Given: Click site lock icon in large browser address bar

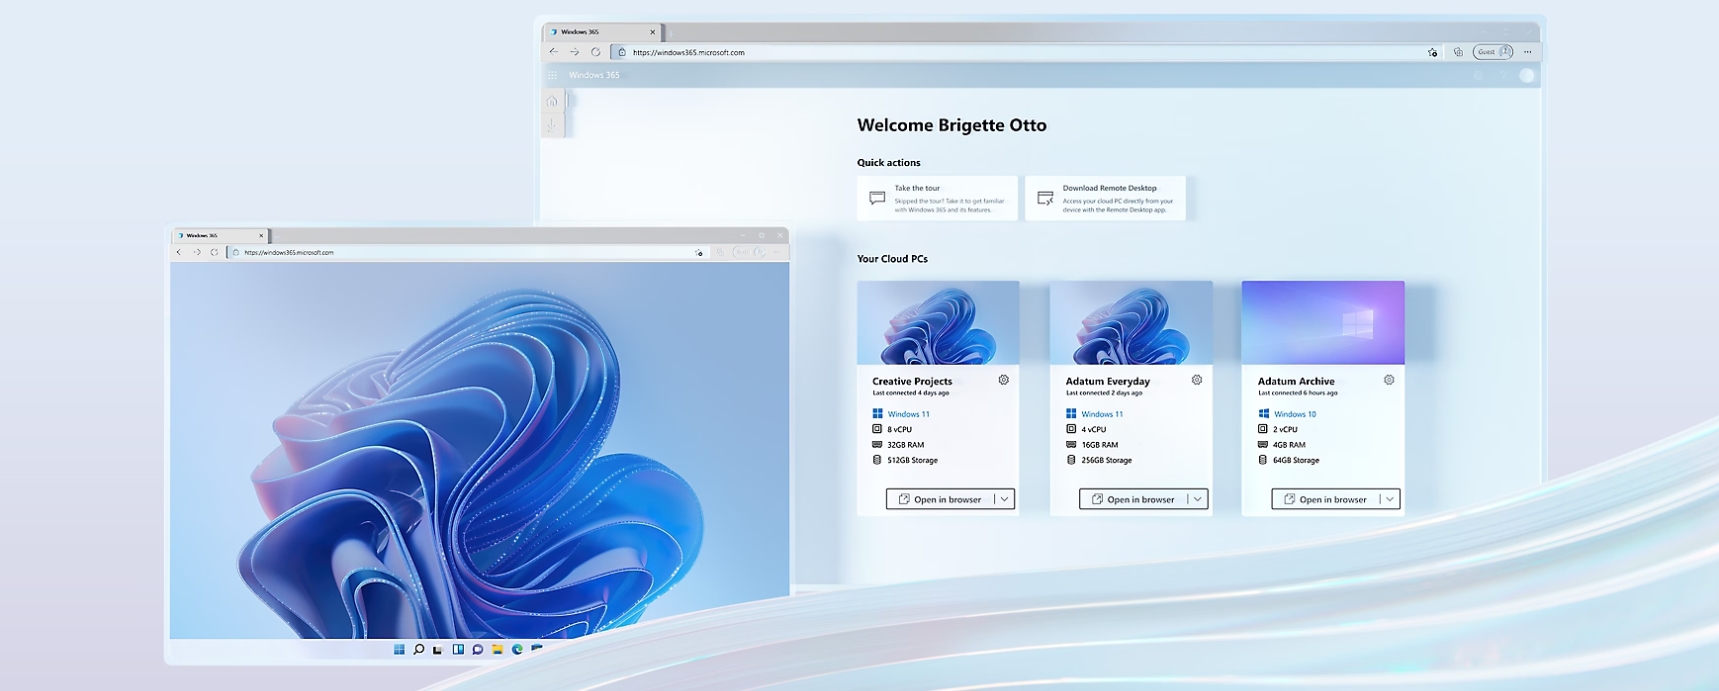Looking at the screenshot, I should click(x=621, y=52).
